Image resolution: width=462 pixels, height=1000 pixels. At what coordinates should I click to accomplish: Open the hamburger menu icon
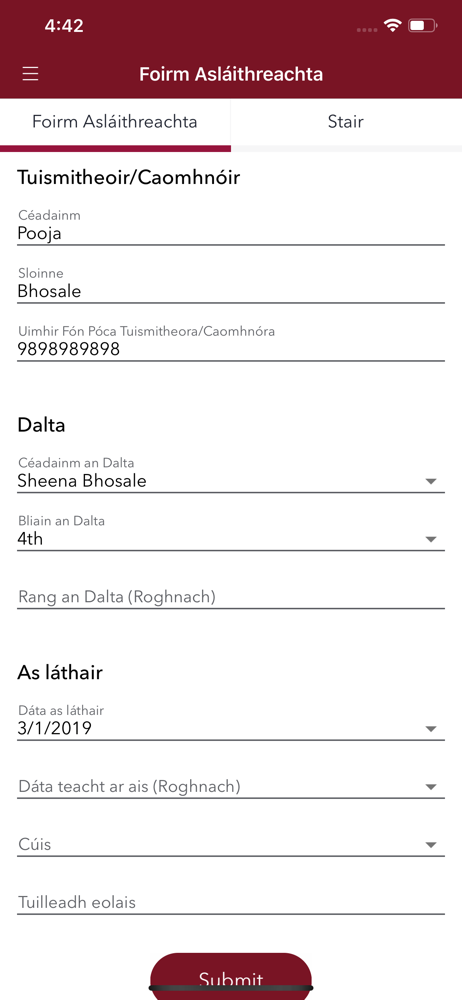pyautogui.click(x=31, y=74)
